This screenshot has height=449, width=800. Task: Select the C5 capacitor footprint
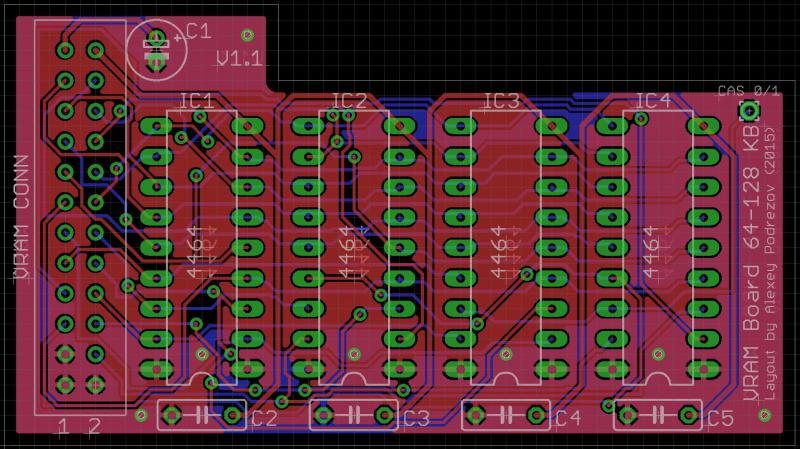(x=658, y=414)
